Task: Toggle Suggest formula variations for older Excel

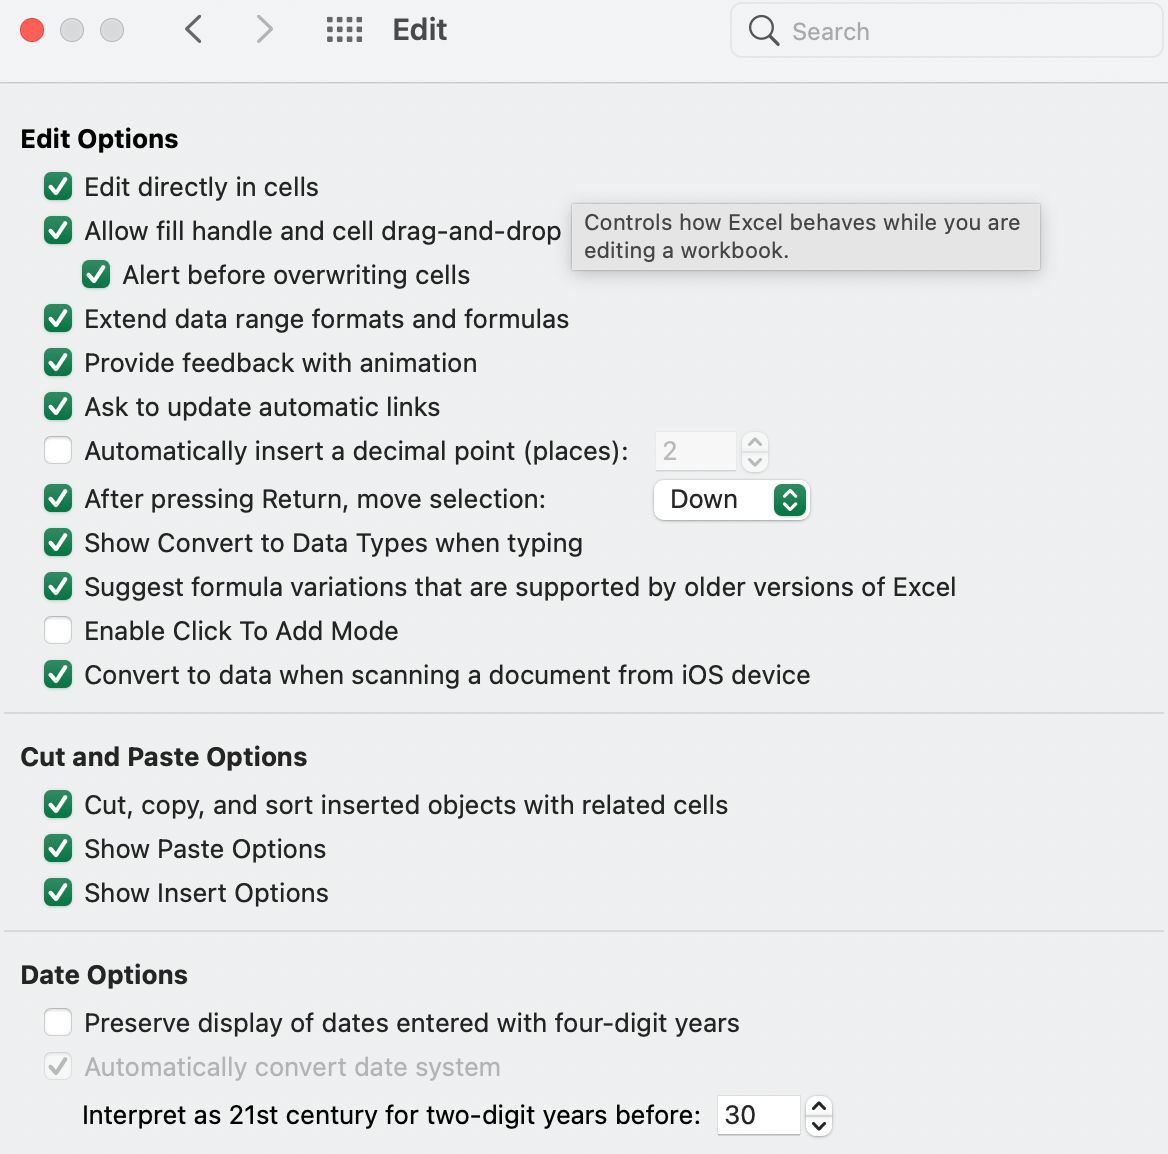Action: click(58, 587)
